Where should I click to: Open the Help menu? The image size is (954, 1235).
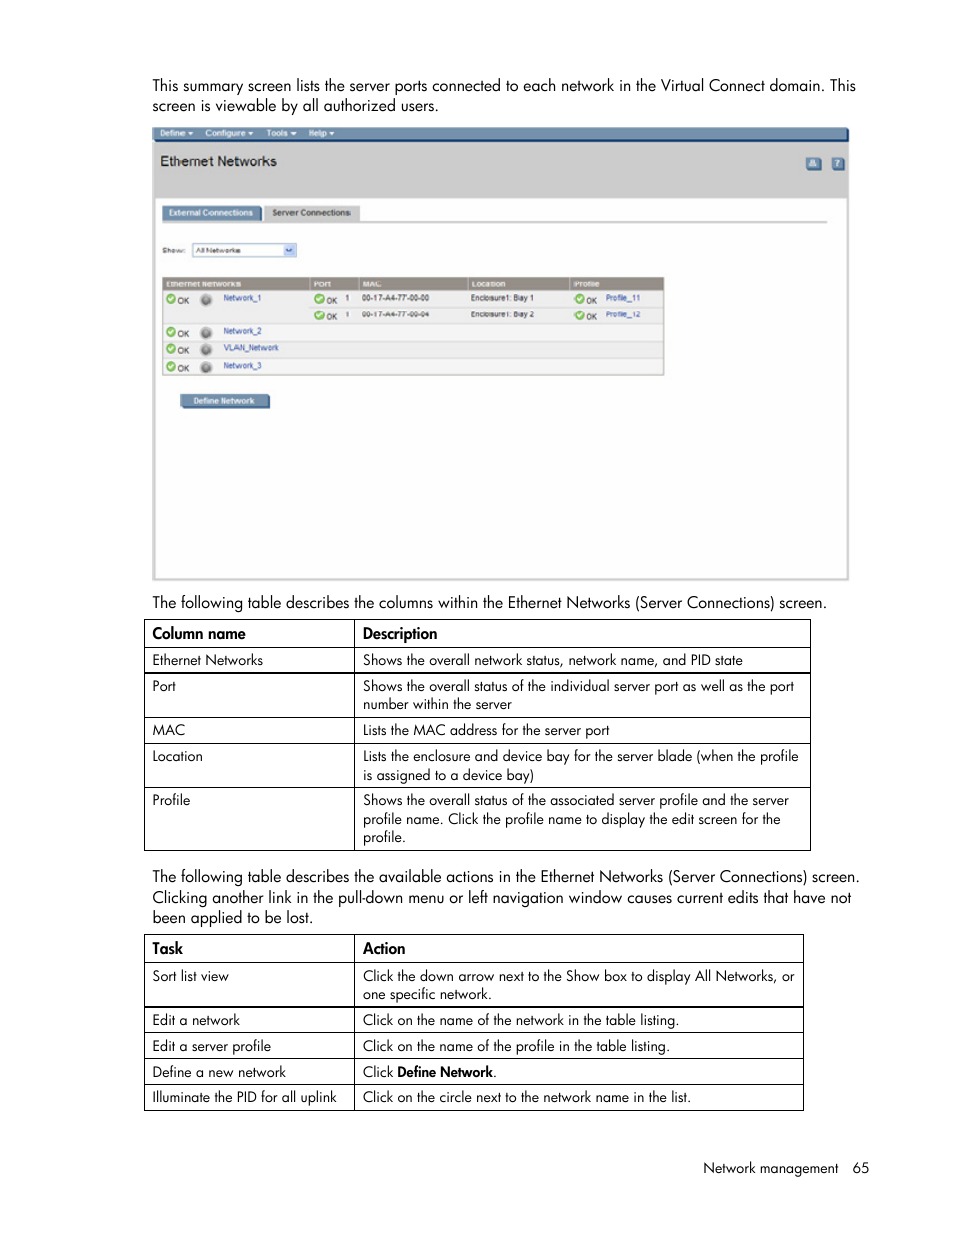coord(321,133)
